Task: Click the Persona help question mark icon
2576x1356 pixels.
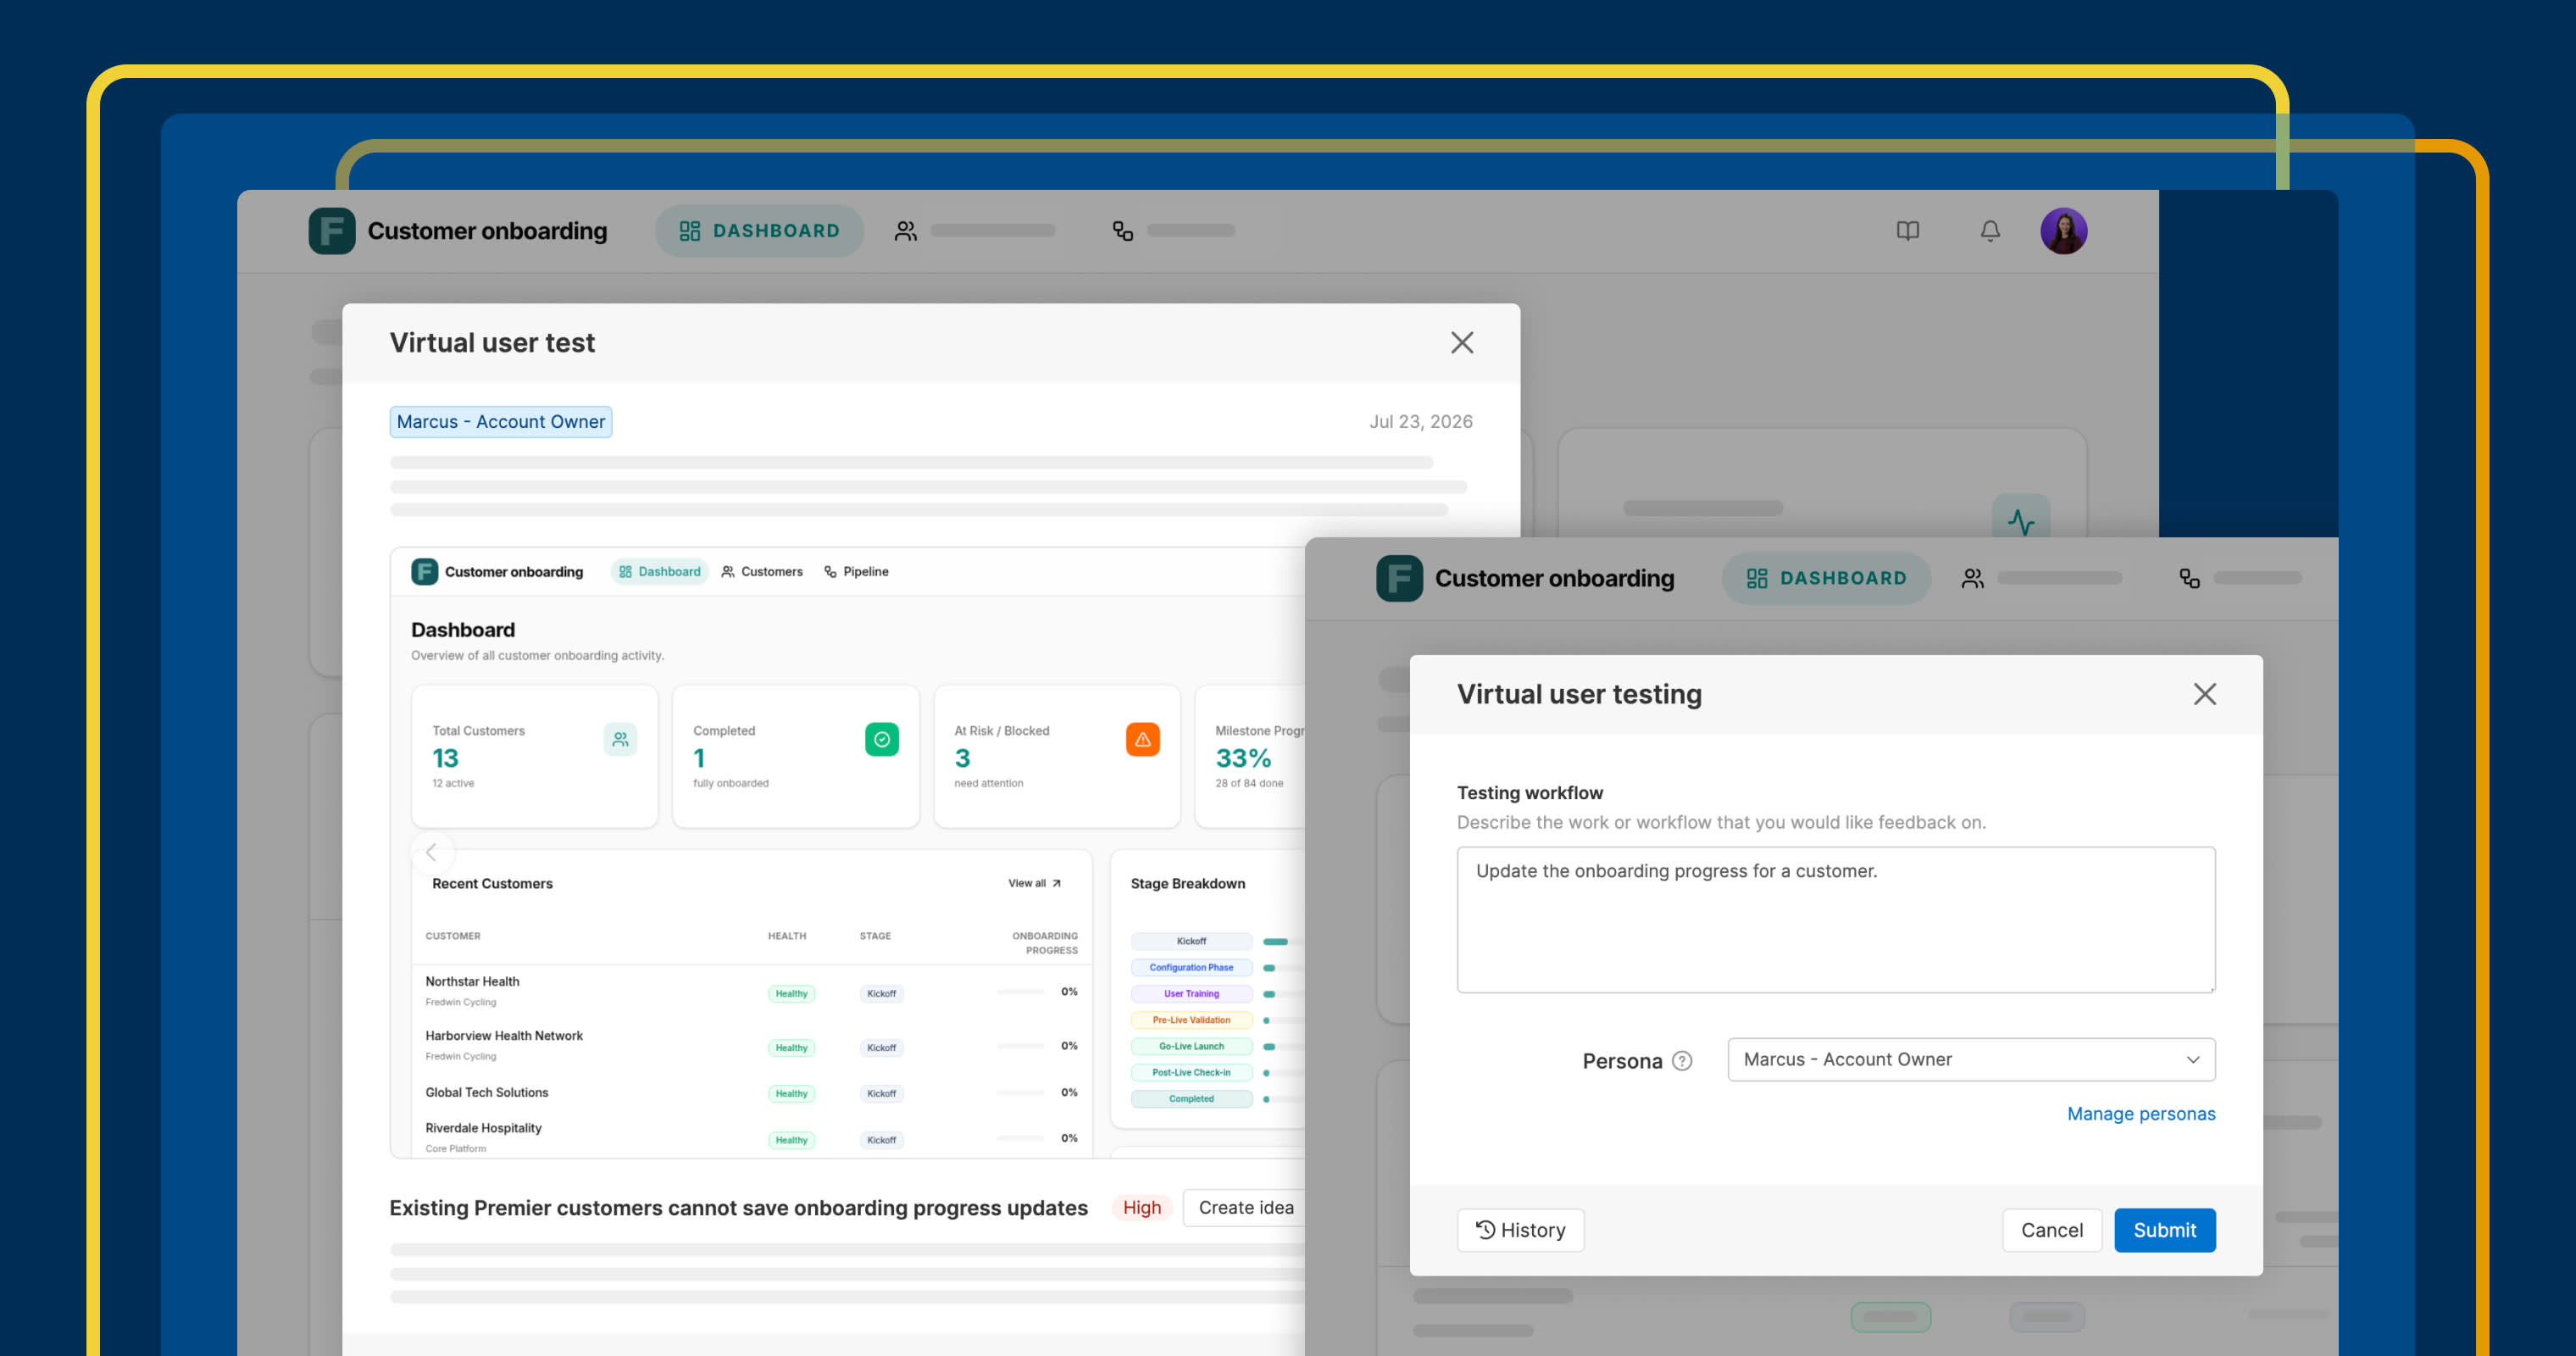Action: coord(1682,1061)
